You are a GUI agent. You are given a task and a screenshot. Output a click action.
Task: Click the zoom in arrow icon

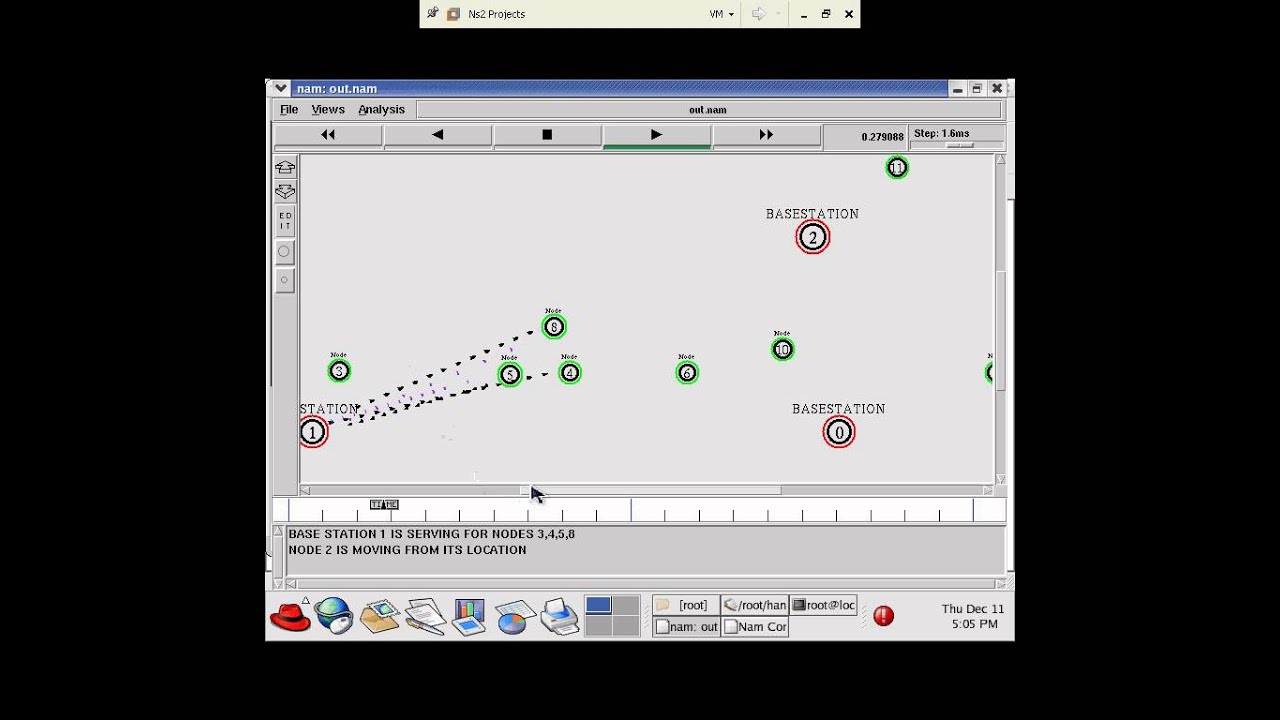tap(285, 167)
